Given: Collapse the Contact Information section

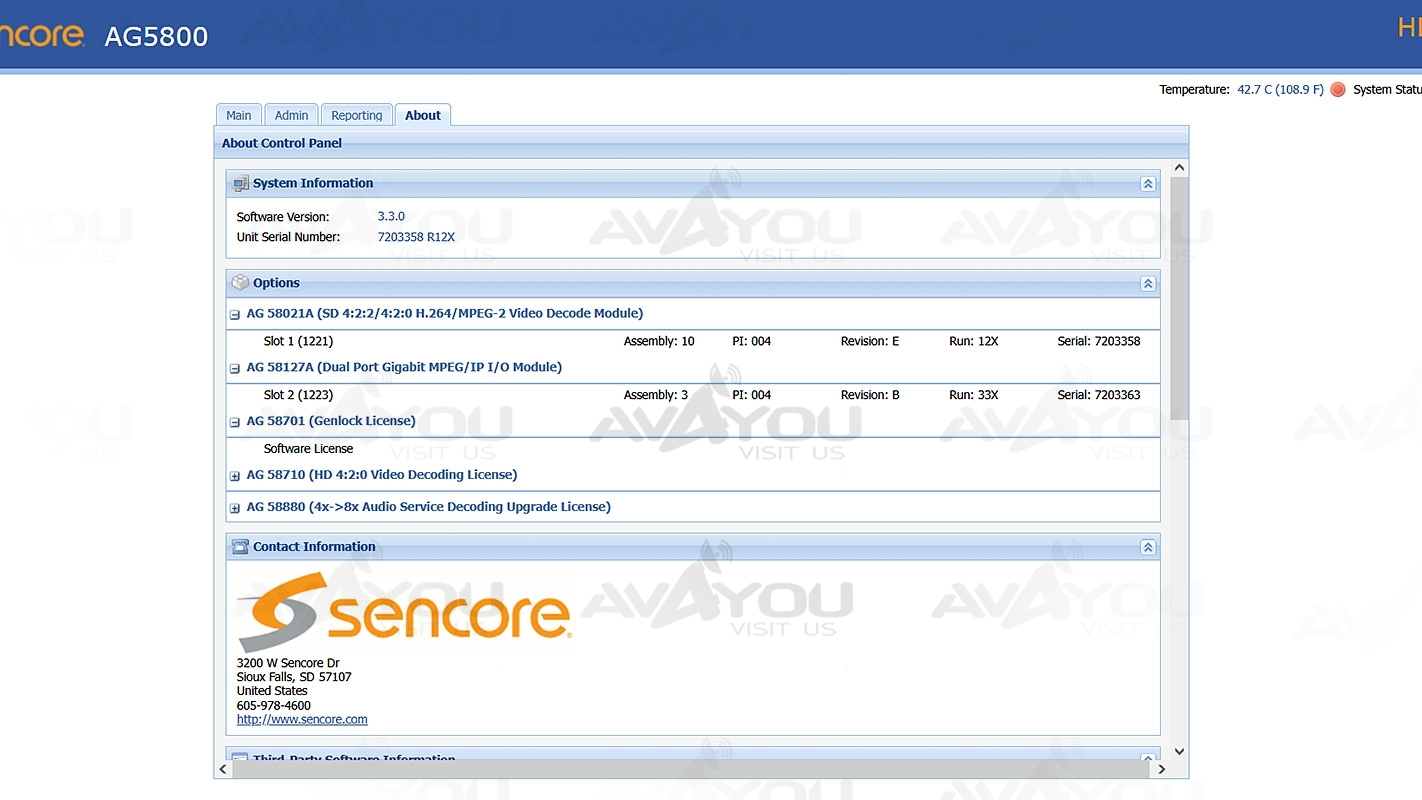Looking at the screenshot, I should tap(1148, 547).
